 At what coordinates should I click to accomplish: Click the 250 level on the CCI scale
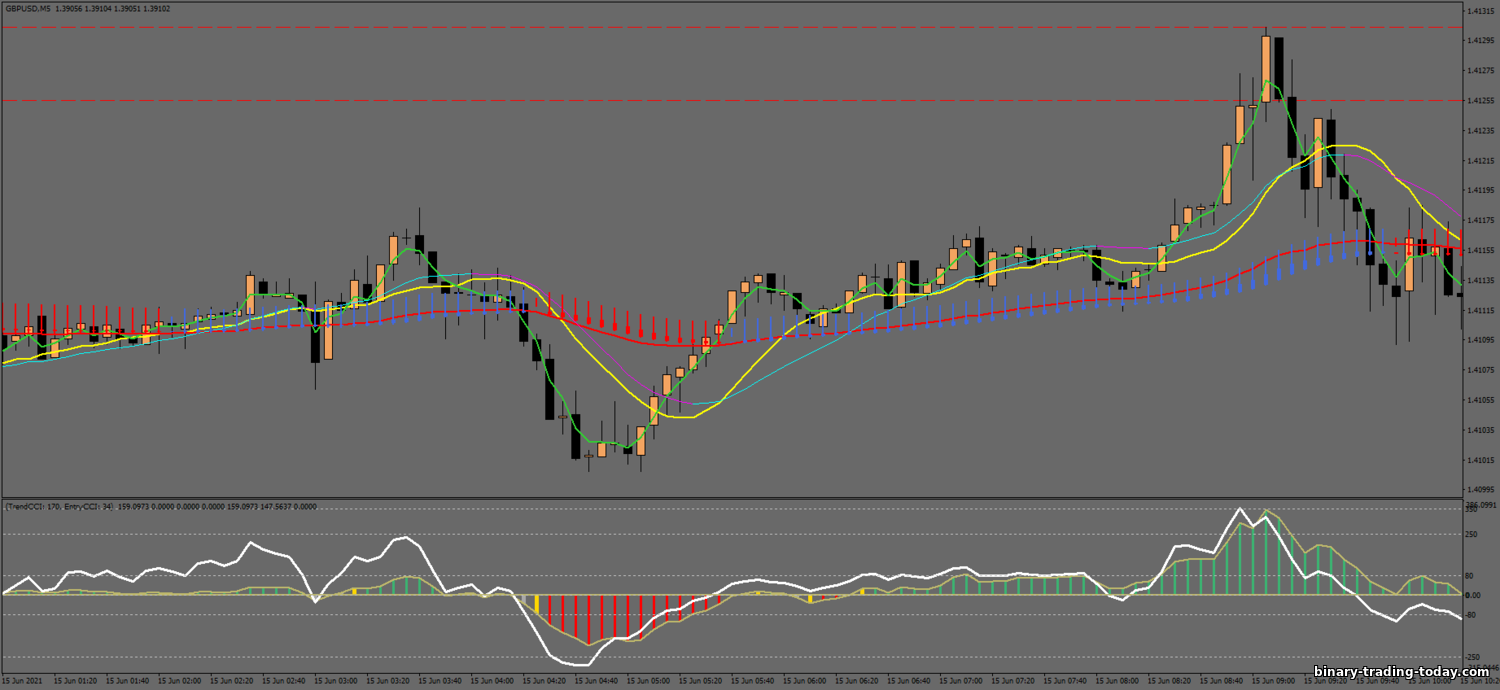[1473, 534]
